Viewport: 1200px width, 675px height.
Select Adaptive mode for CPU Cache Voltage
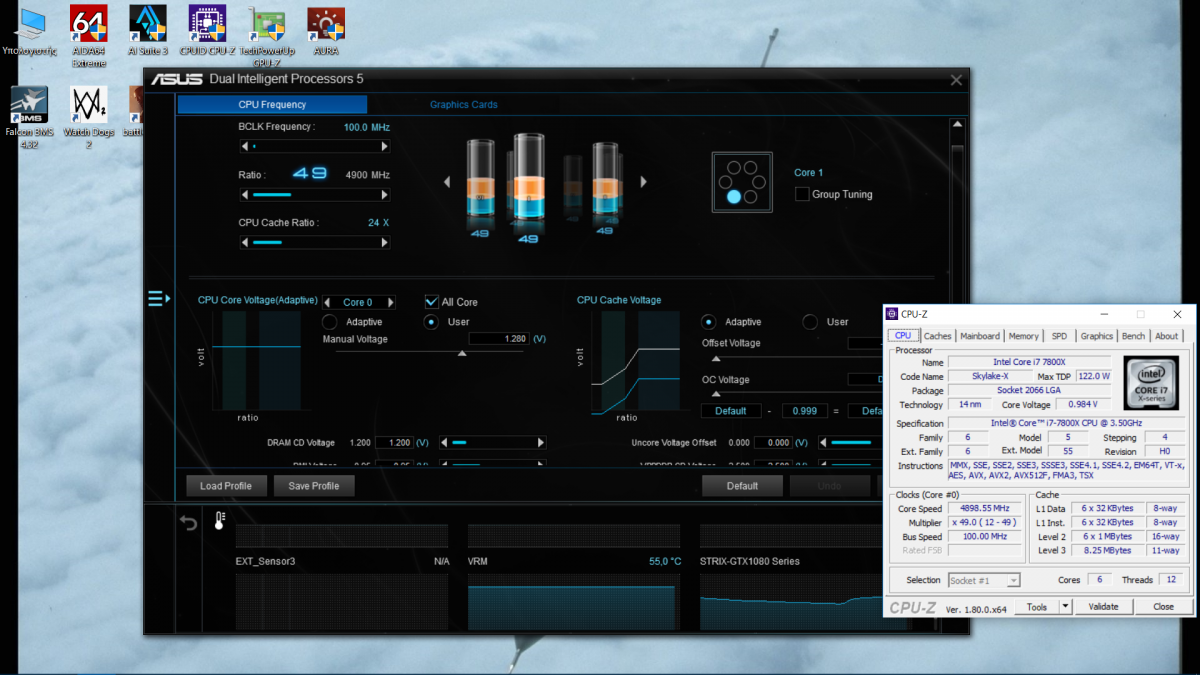(x=709, y=322)
